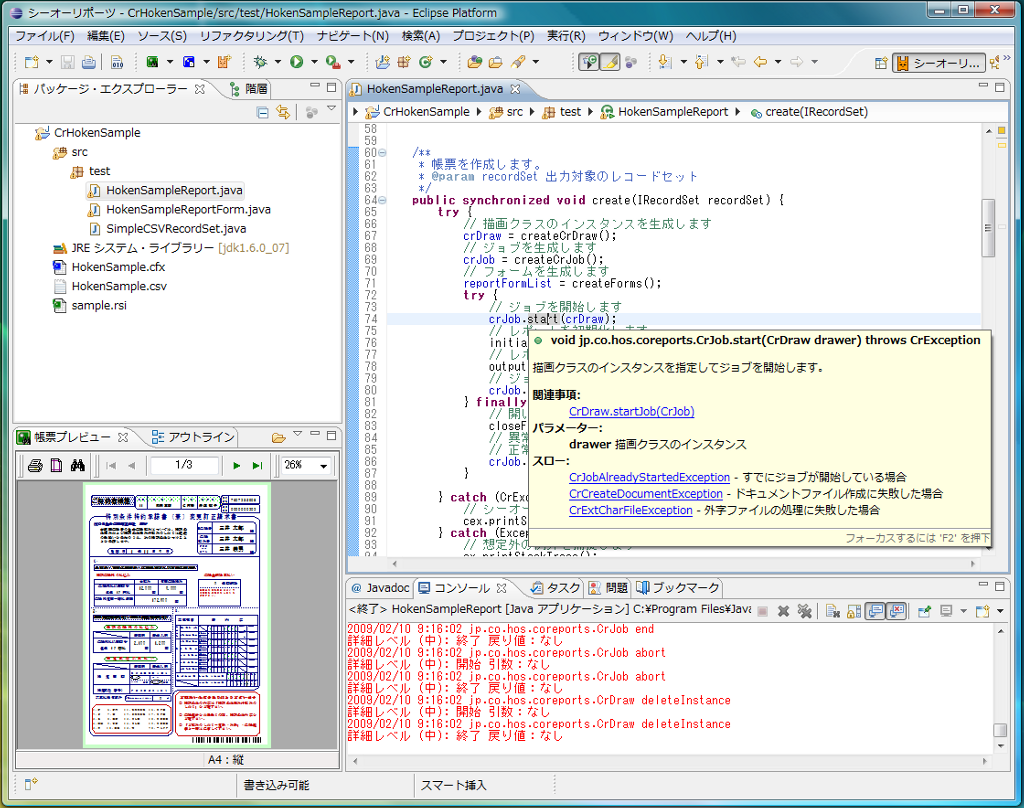Open the ファイル(F) menu
Screen dimensions: 1024x808
point(45,36)
